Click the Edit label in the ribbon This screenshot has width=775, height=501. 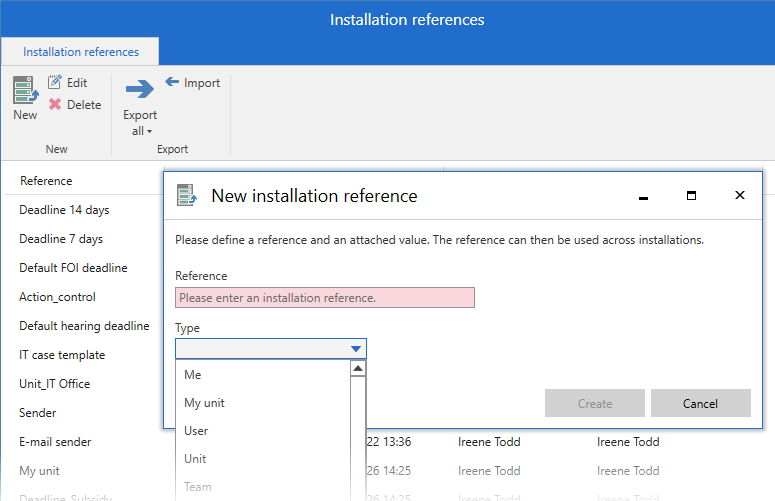click(x=77, y=83)
